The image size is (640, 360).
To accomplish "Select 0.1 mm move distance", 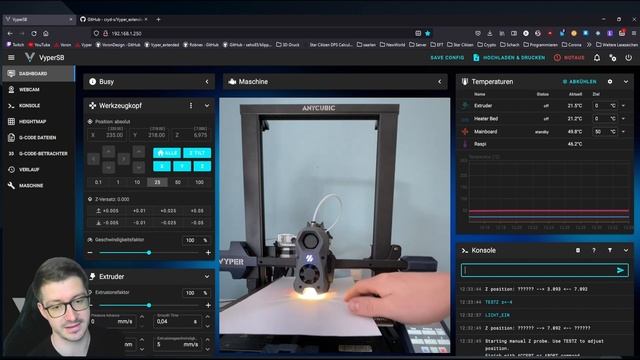I will coord(98,182).
